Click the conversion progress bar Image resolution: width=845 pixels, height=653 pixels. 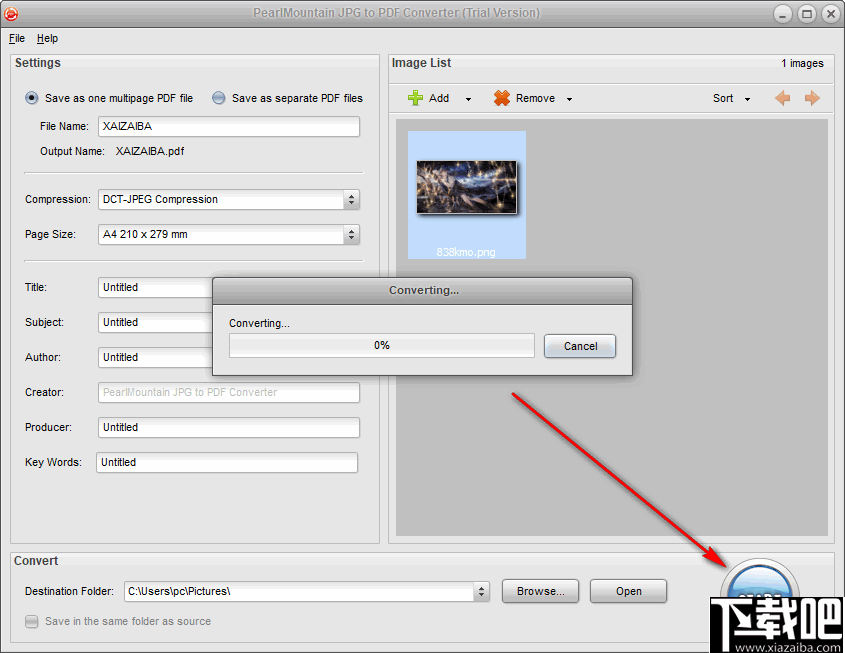tap(381, 346)
